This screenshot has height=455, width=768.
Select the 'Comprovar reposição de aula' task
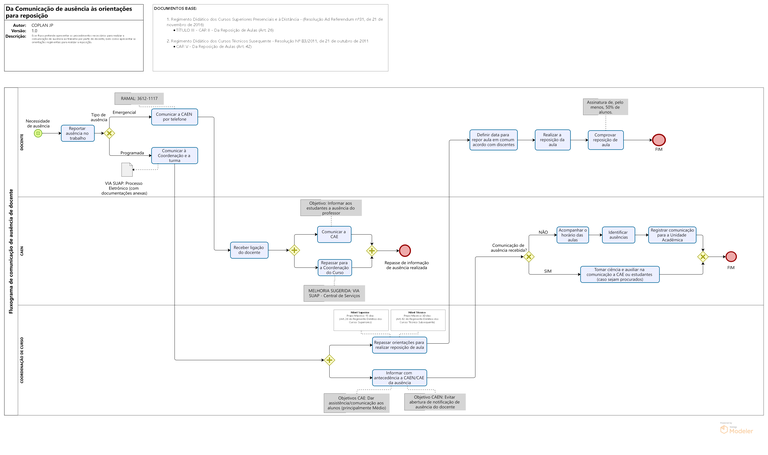click(606, 139)
